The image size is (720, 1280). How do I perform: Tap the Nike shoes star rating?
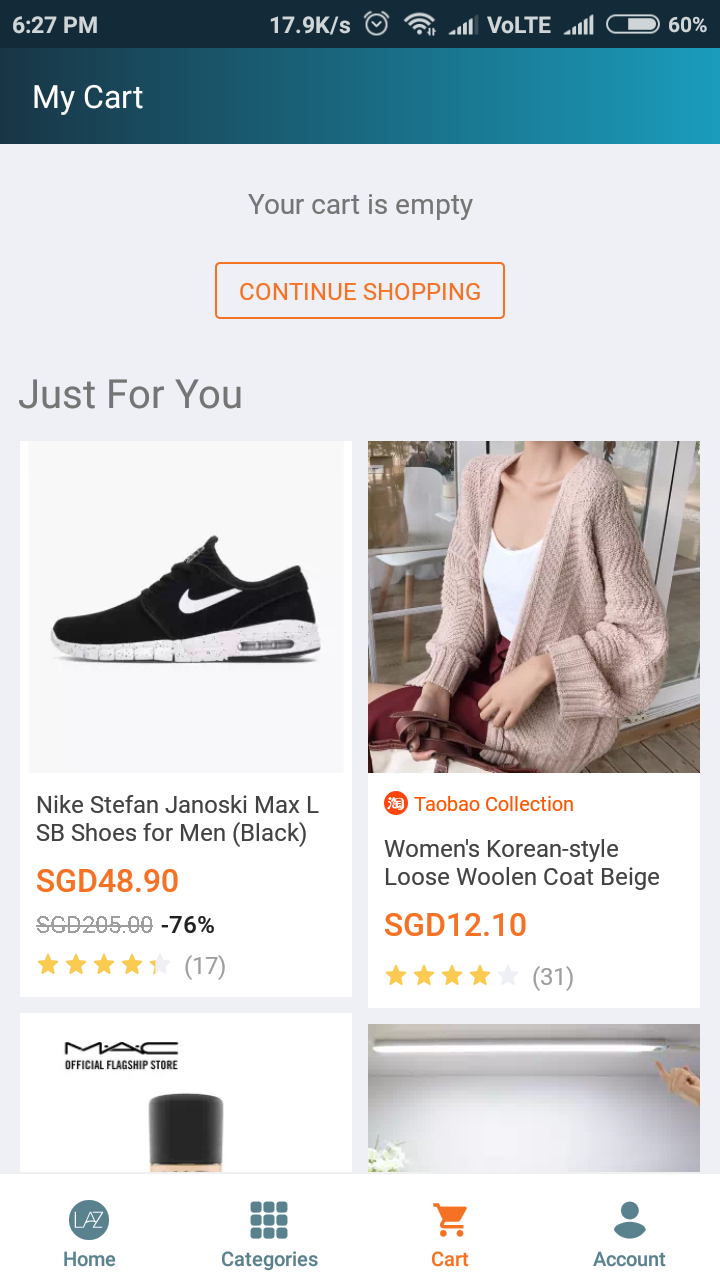pos(104,965)
